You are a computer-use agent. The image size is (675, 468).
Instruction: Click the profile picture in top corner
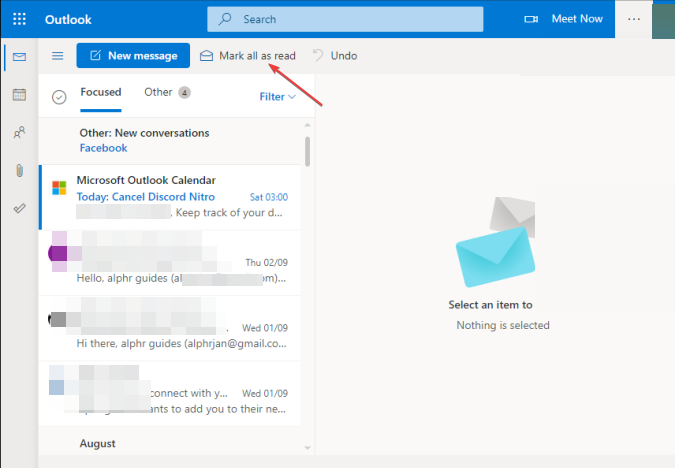[663, 20]
